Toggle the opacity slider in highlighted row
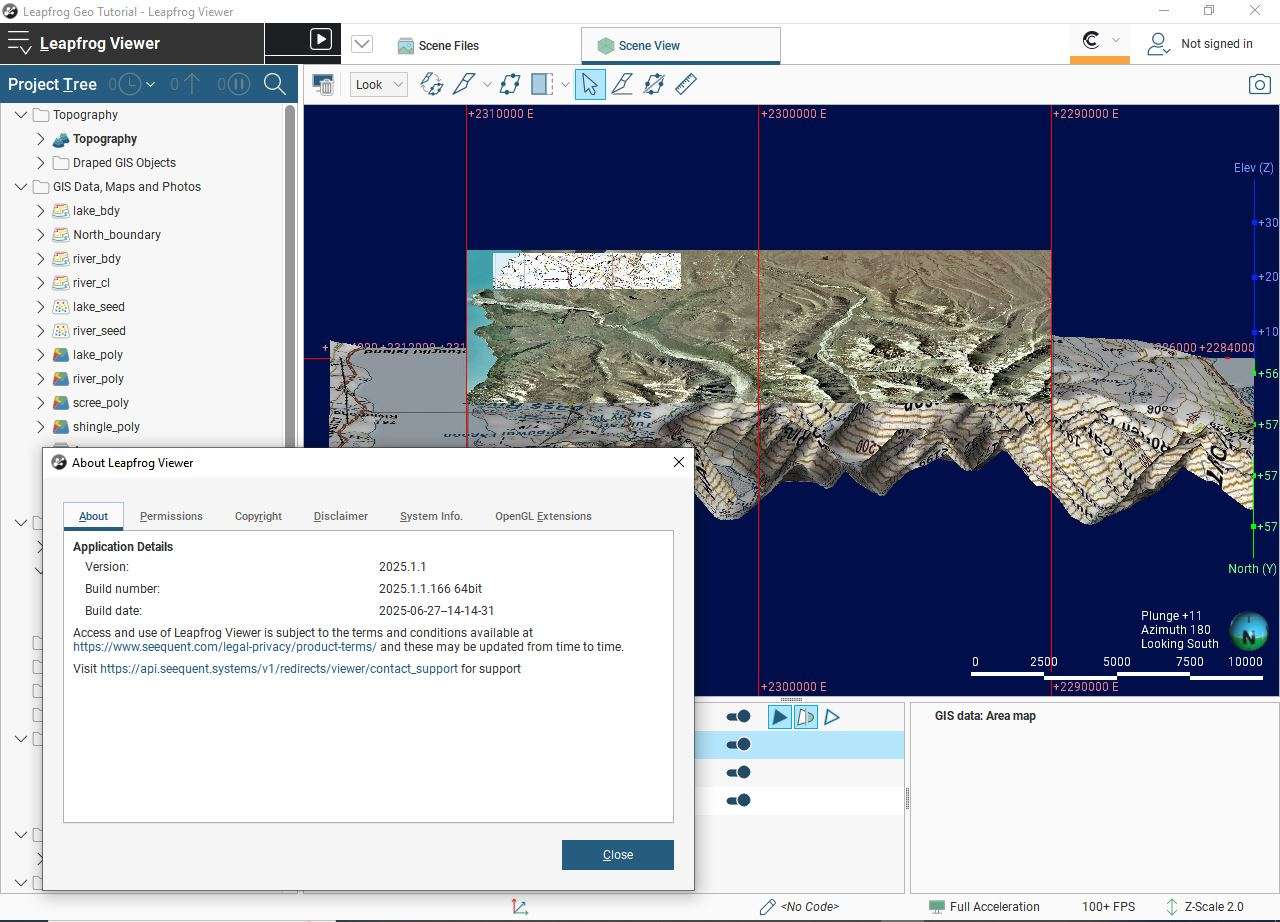 pyautogui.click(x=738, y=744)
